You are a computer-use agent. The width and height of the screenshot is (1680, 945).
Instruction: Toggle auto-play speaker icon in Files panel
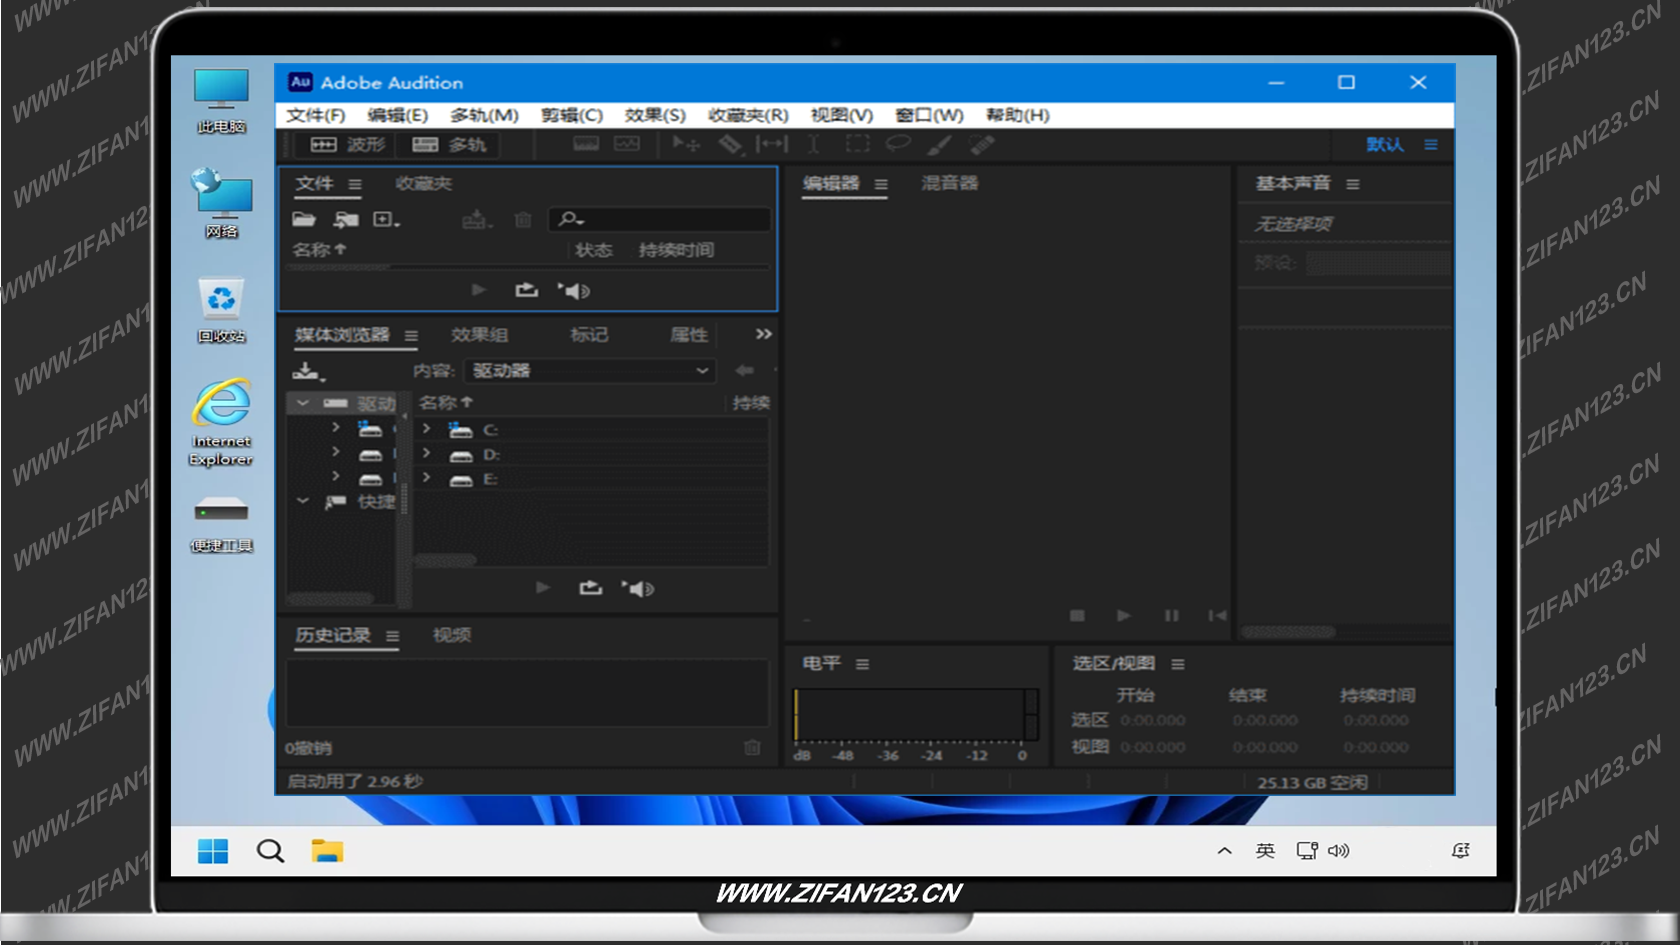coord(574,290)
